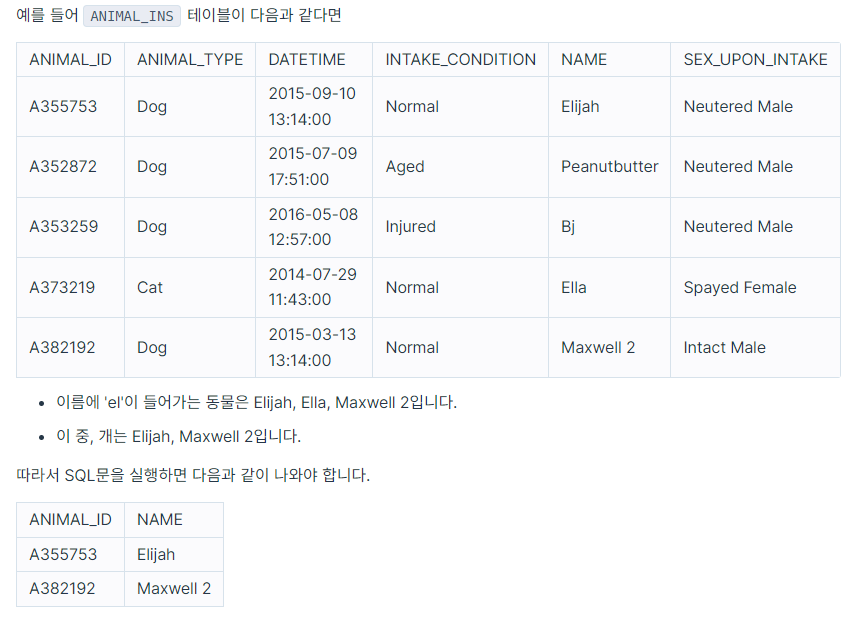
Task: Select the Maxwell 2 cell in the result table
Action: [174, 589]
